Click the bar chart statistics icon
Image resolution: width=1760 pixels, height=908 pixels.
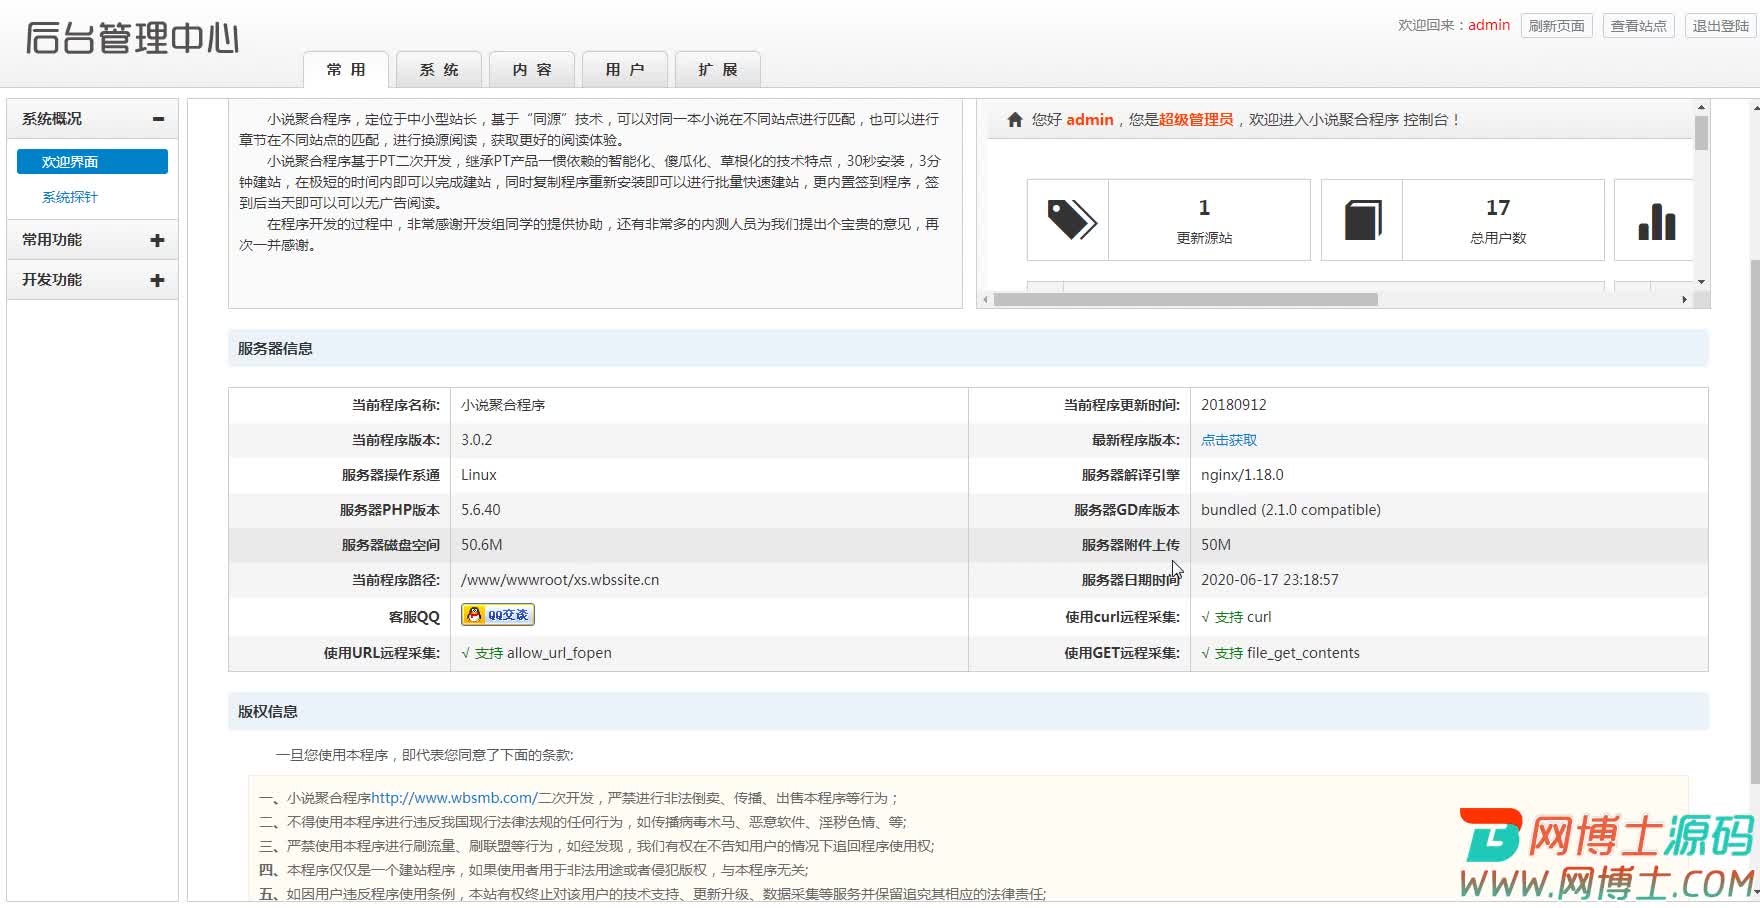tap(1656, 221)
